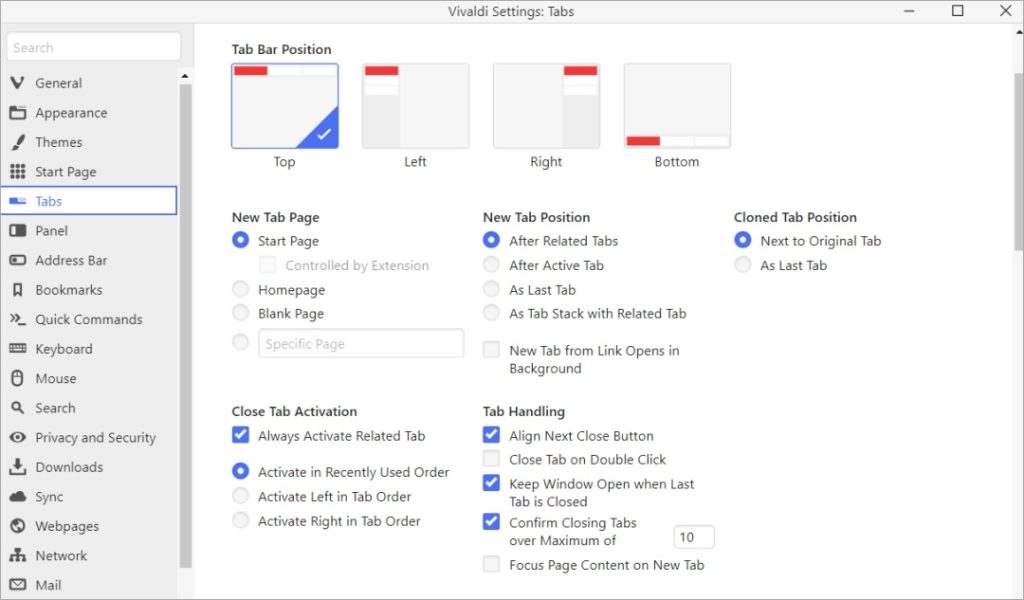Screen dimensions: 1024x600
Task: Open the Webpages settings section
Action: click(x=89, y=526)
